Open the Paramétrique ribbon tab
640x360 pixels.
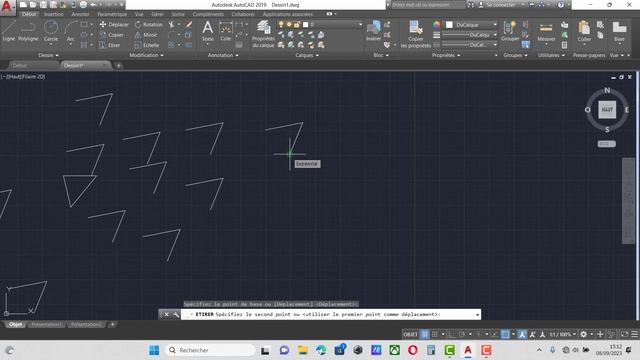pos(112,14)
